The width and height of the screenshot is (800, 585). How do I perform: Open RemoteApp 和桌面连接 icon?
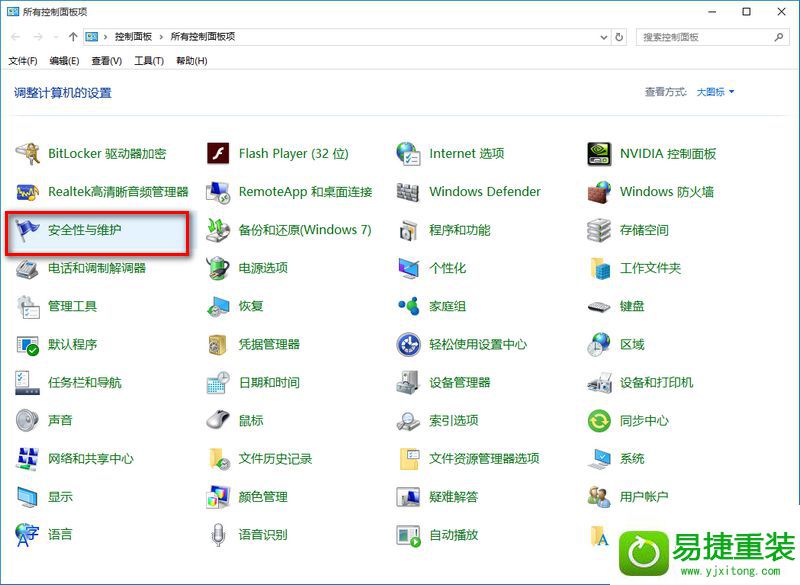click(218, 192)
